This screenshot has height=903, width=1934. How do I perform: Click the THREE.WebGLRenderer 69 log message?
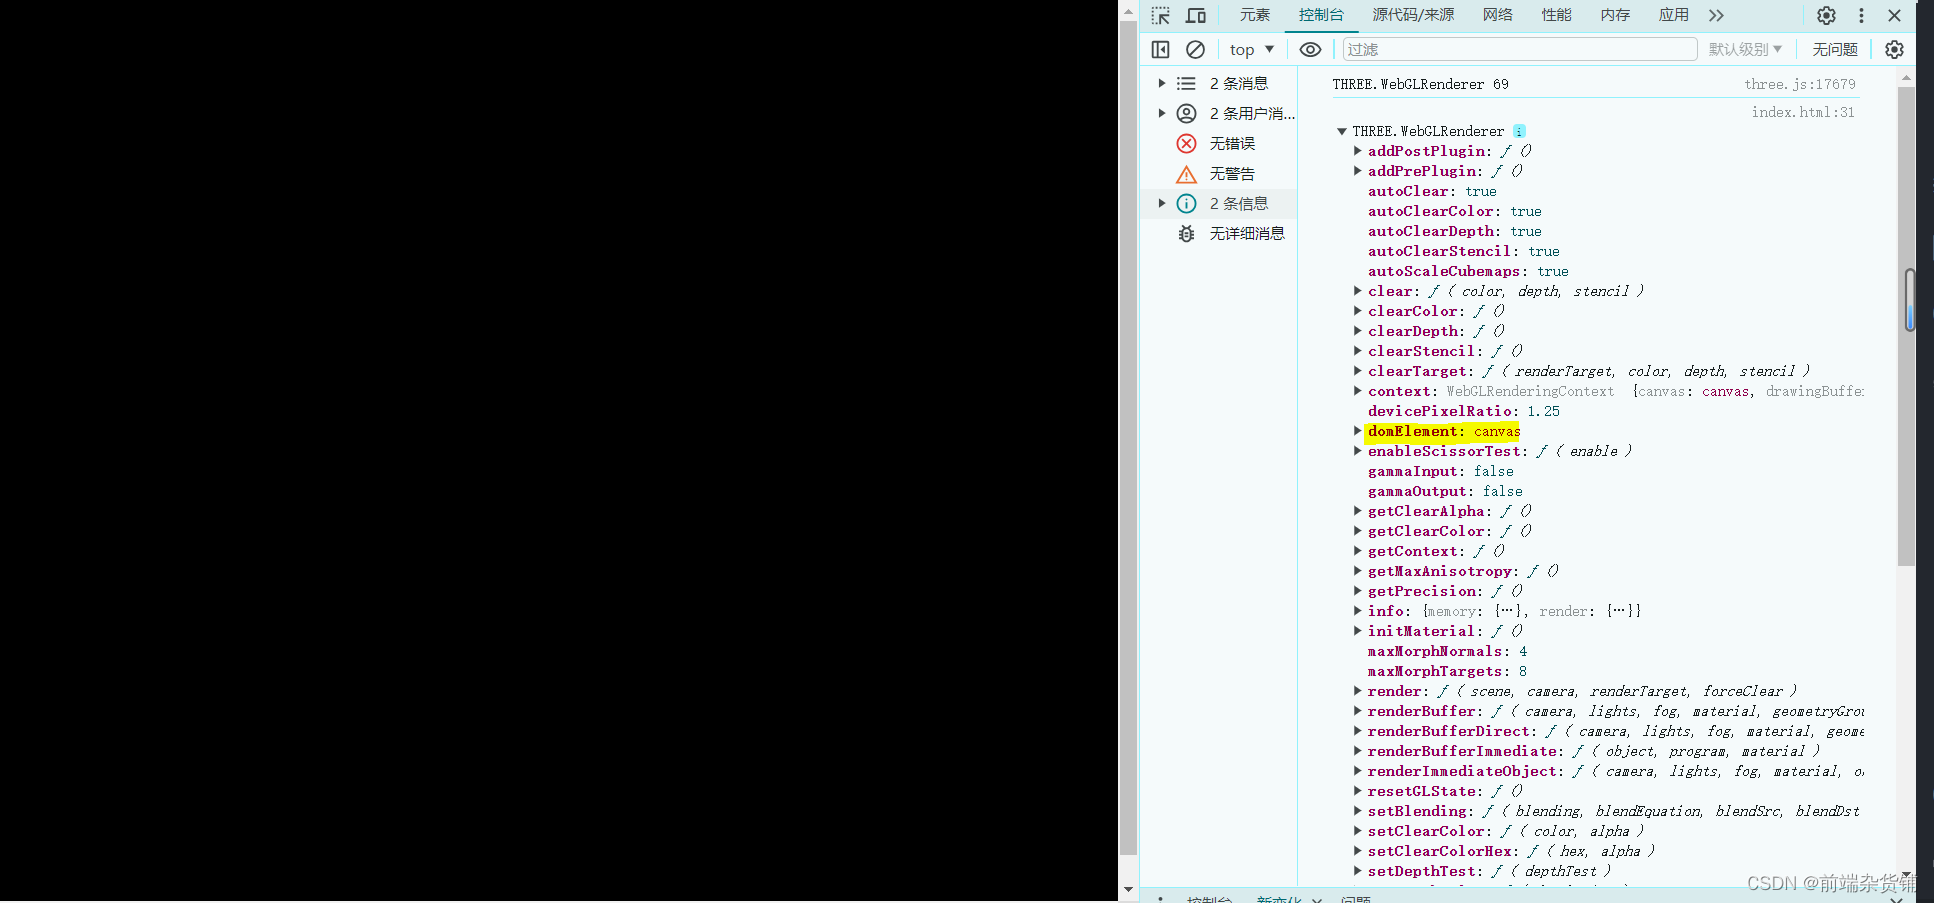click(x=1420, y=84)
